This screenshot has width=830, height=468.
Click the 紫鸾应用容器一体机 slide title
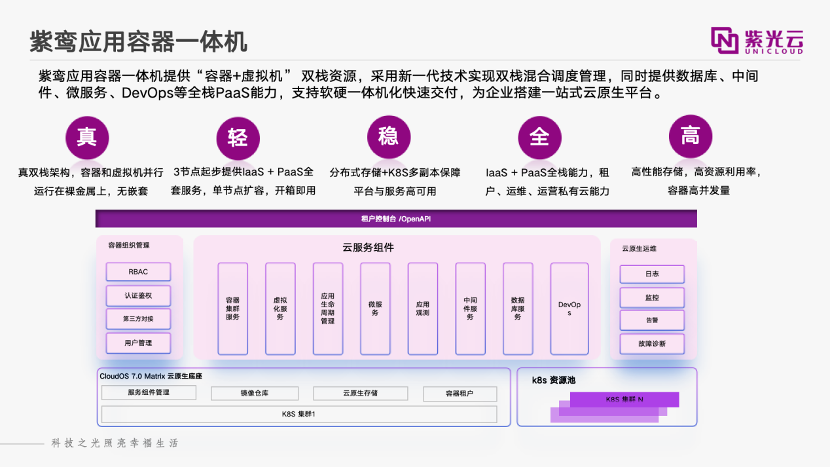pos(137,42)
